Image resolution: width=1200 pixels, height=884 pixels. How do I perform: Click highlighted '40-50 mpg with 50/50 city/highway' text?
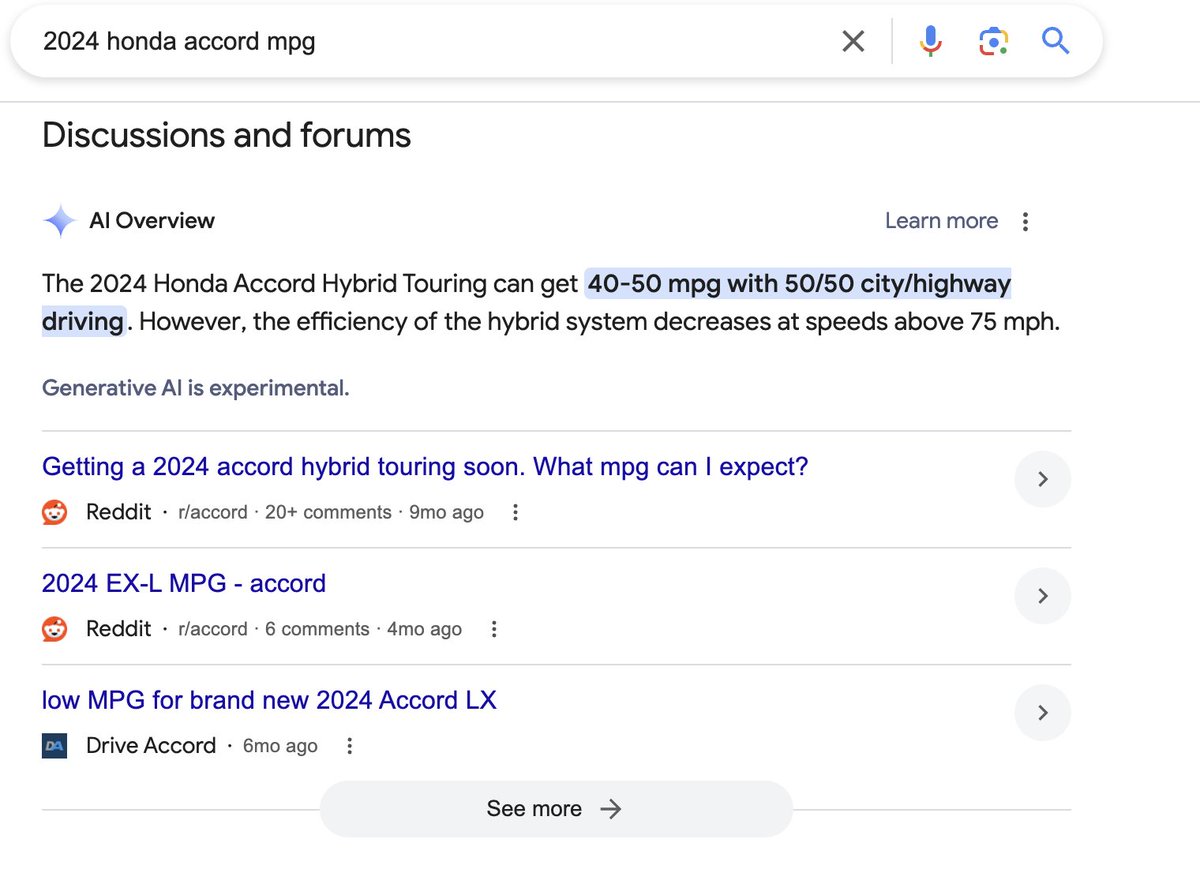tap(799, 285)
